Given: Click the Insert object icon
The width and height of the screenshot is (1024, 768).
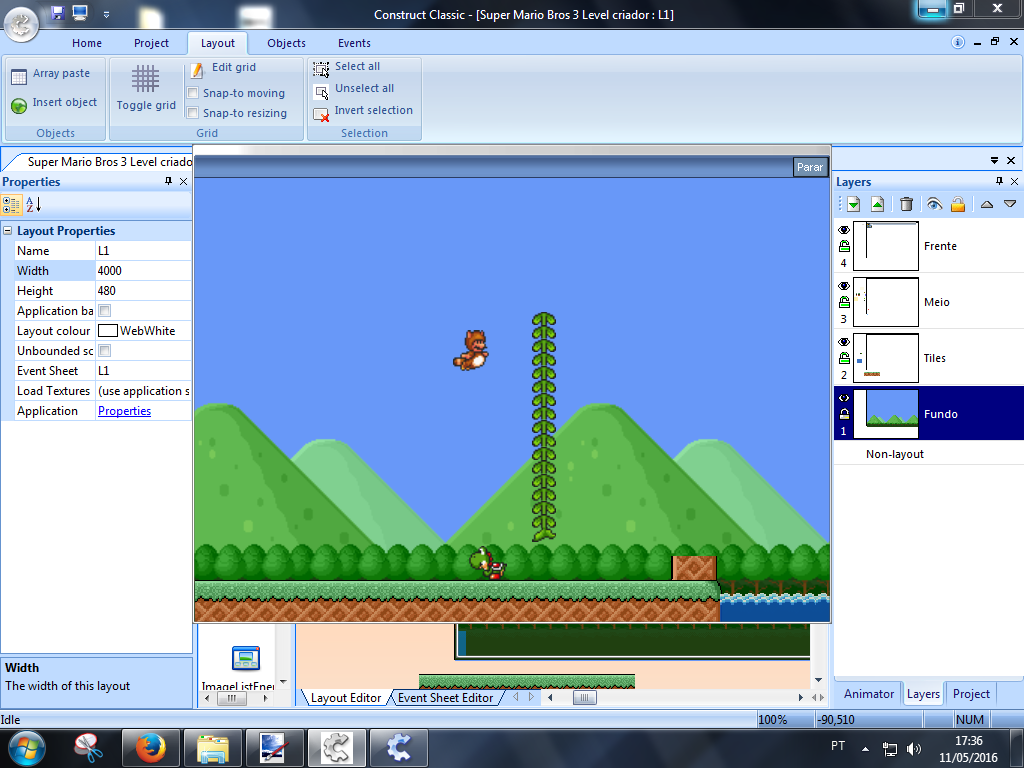Looking at the screenshot, I should pos(19,104).
